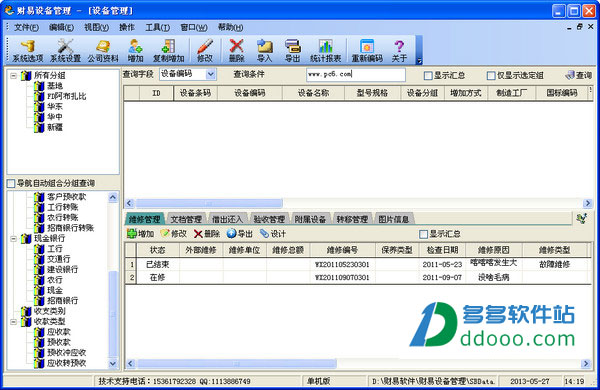The height and width of the screenshot is (390, 600).
Task: Click the 导出 toolbar icon
Action: [x=293, y=51]
